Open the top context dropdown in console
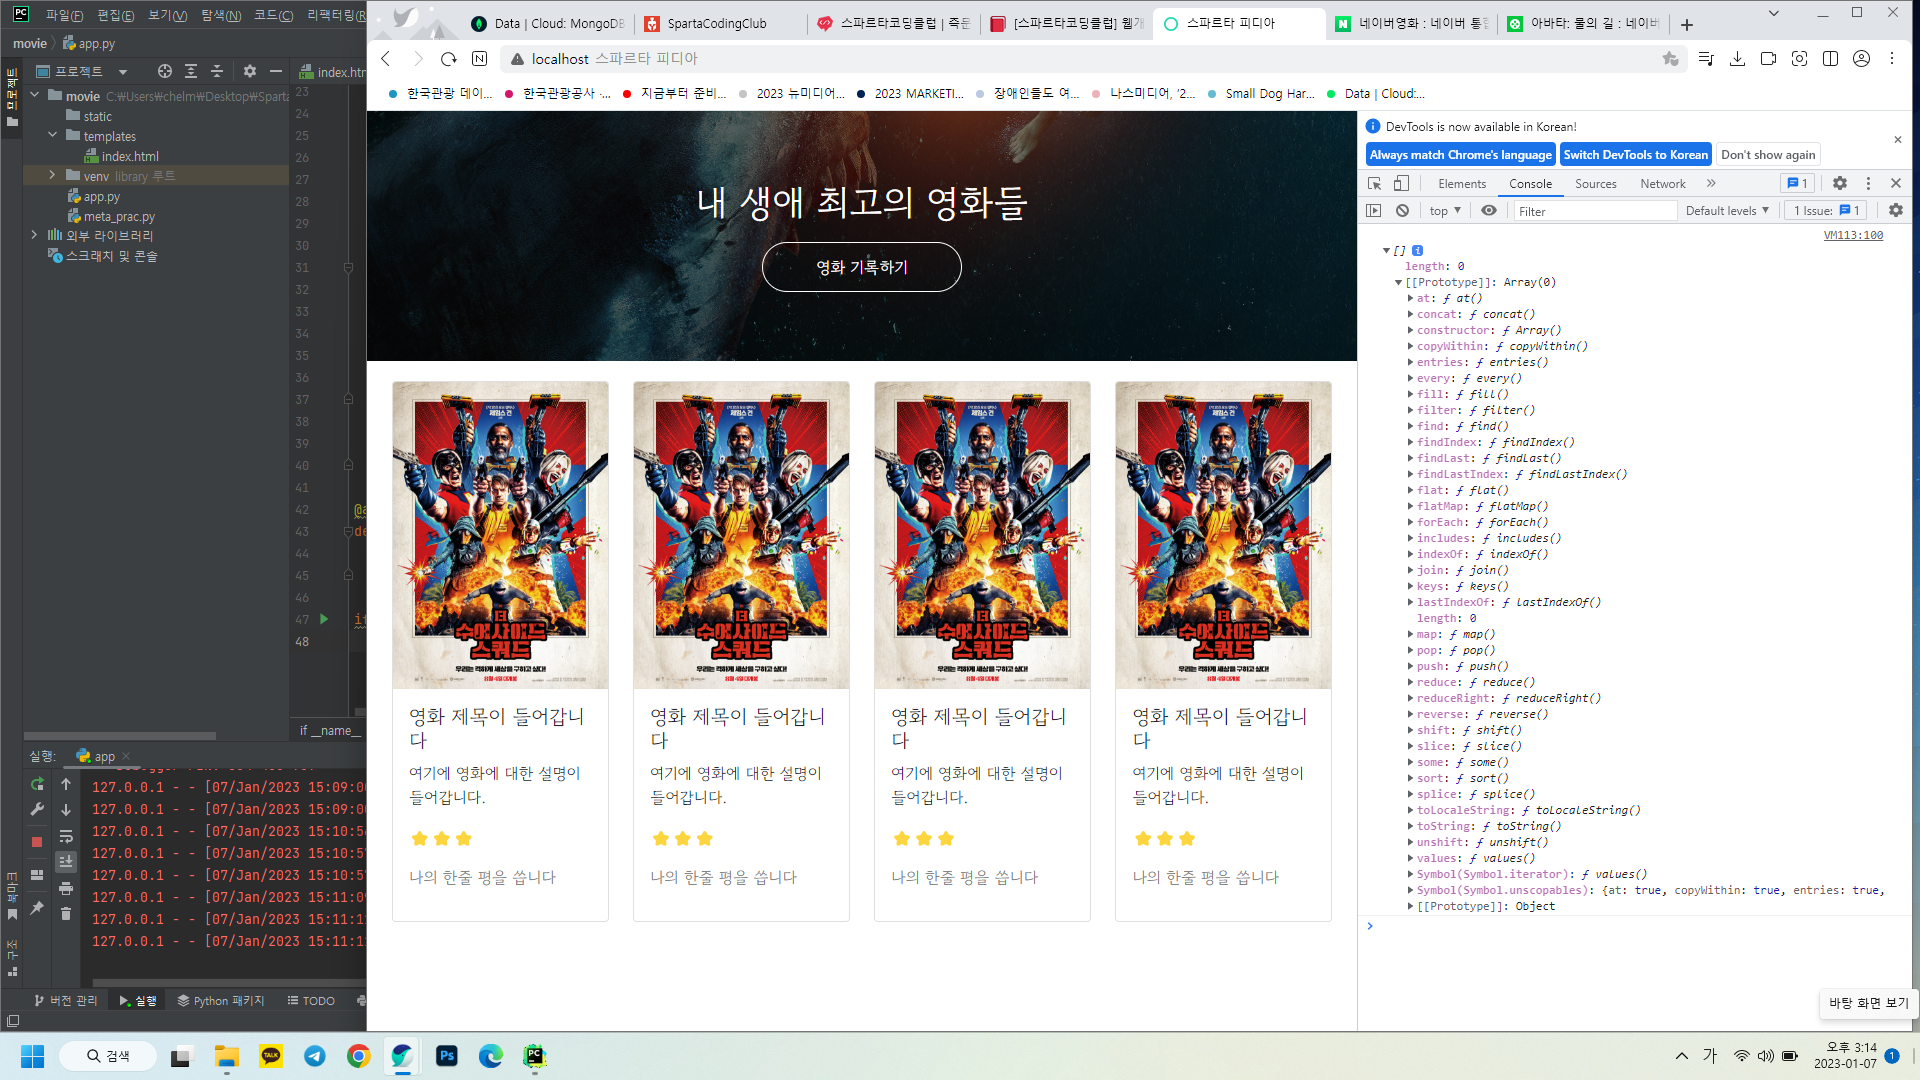Viewport: 1920px width, 1080px height. tap(1445, 210)
